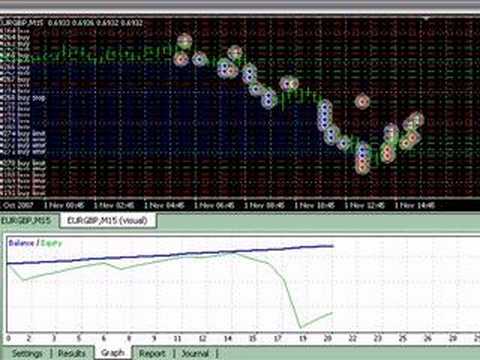Select the Graph tab in the tester
480x360 pixels.
113,353
